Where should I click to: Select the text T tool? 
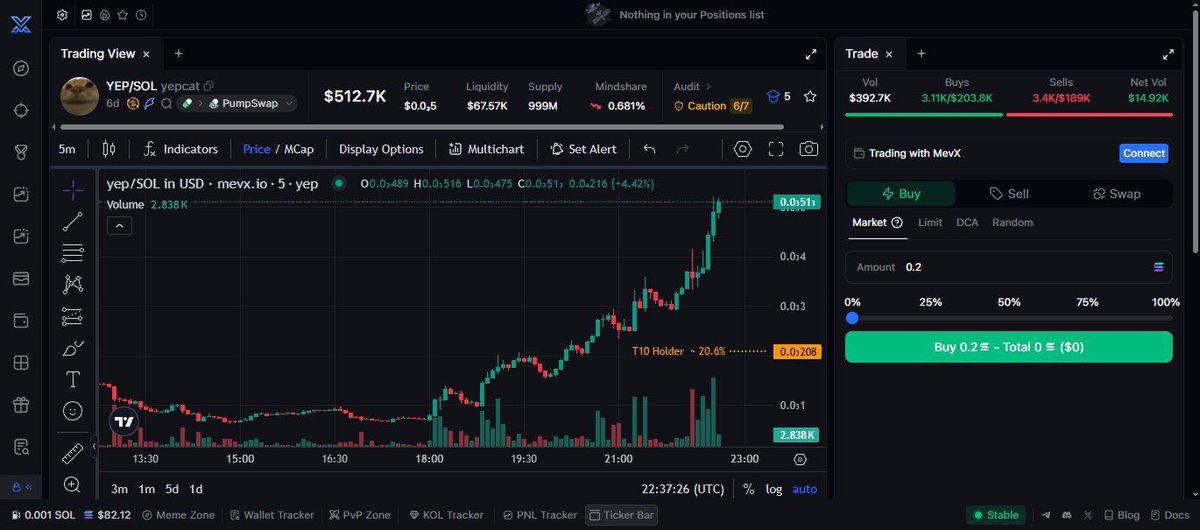(72, 379)
